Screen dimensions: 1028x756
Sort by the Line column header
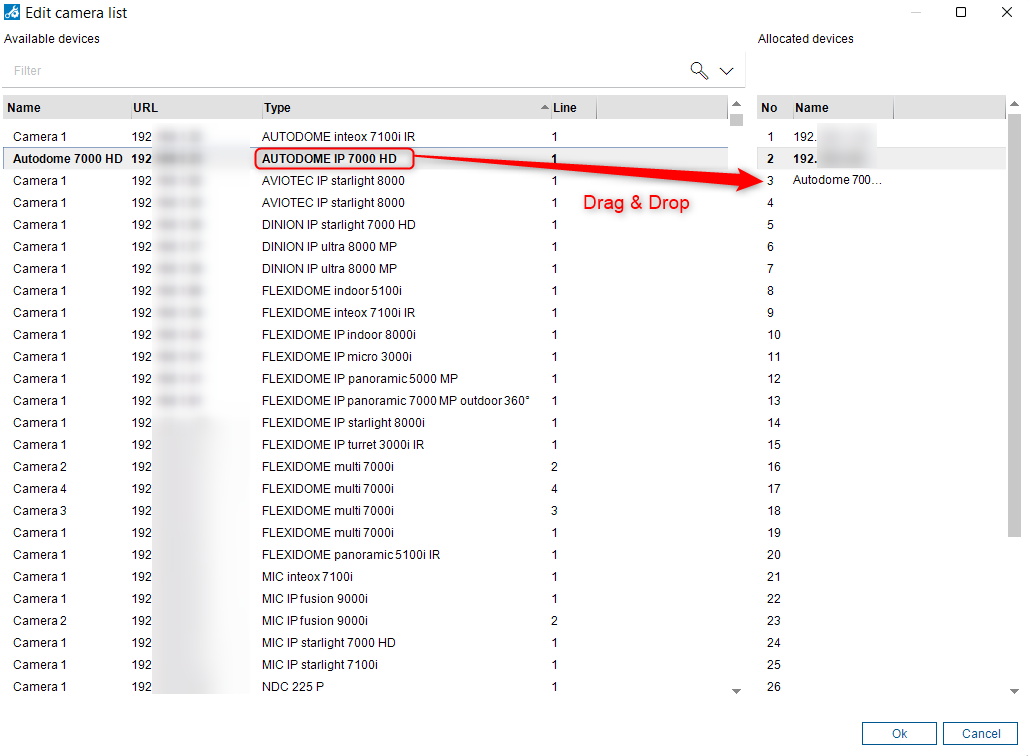click(x=573, y=108)
